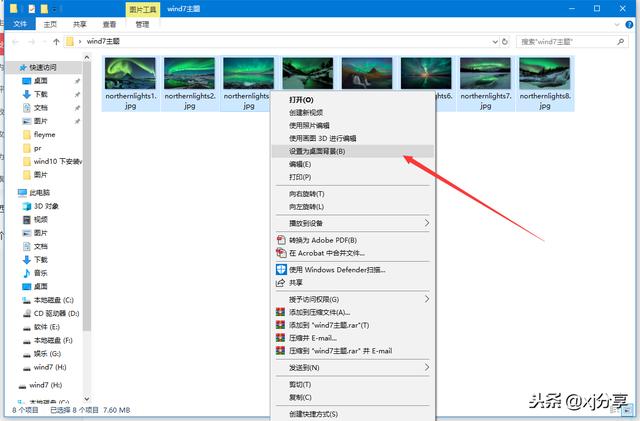Open the blue help question mark
The image size is (640, 421).
coord(629,25)
